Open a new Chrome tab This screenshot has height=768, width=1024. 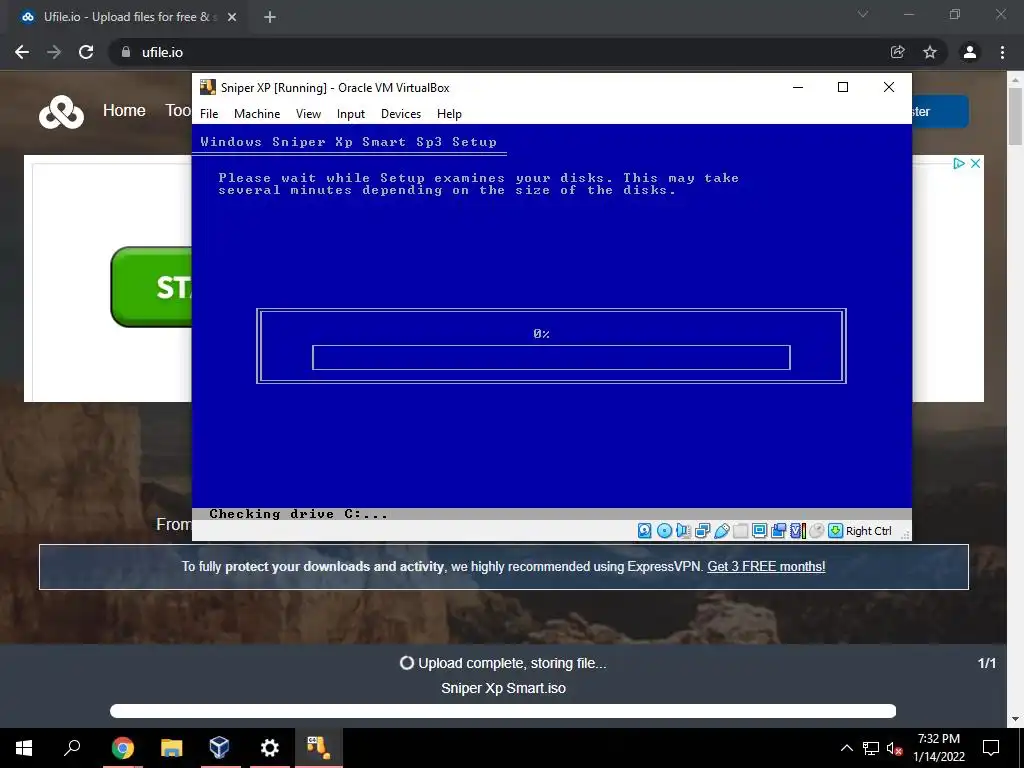click(270, 17)
